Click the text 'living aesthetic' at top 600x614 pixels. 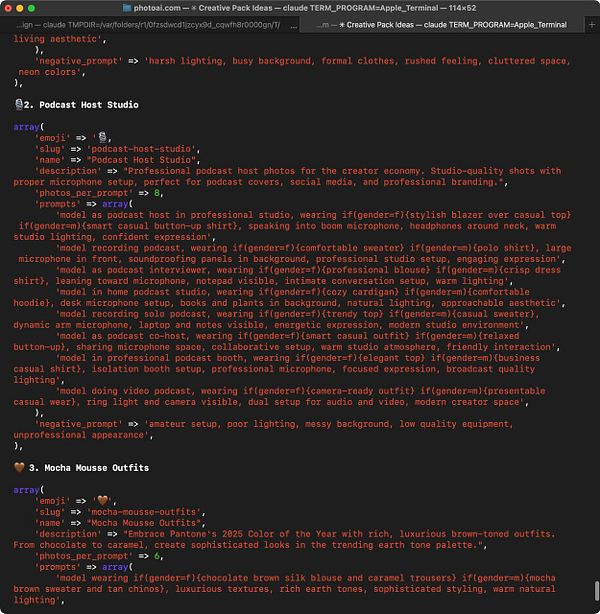pos(55,39)
